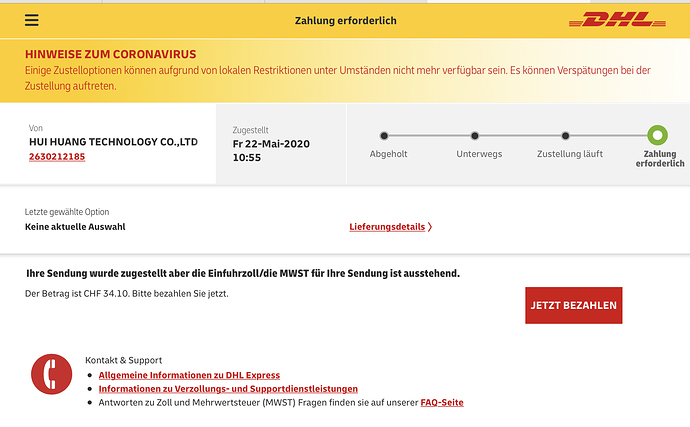Screen dimensions: 690x427
Task: Click the Zugestellt date Fr 22-Mai-2020
Action: point(271,143)
